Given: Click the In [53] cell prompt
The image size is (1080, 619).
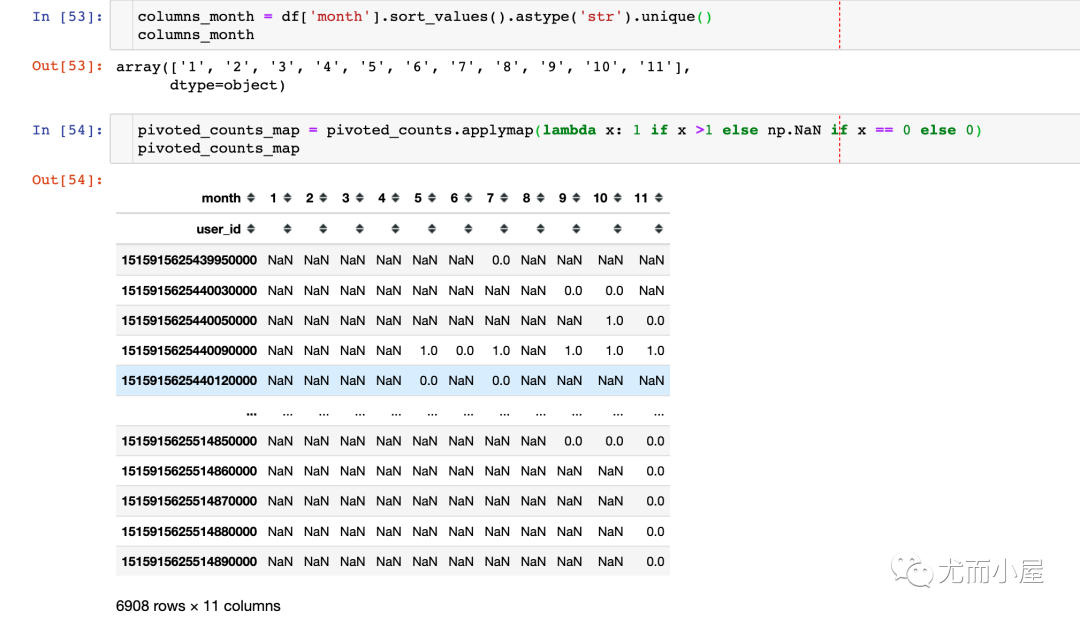Looking at the screenshot, I should (x=68, y=17).
